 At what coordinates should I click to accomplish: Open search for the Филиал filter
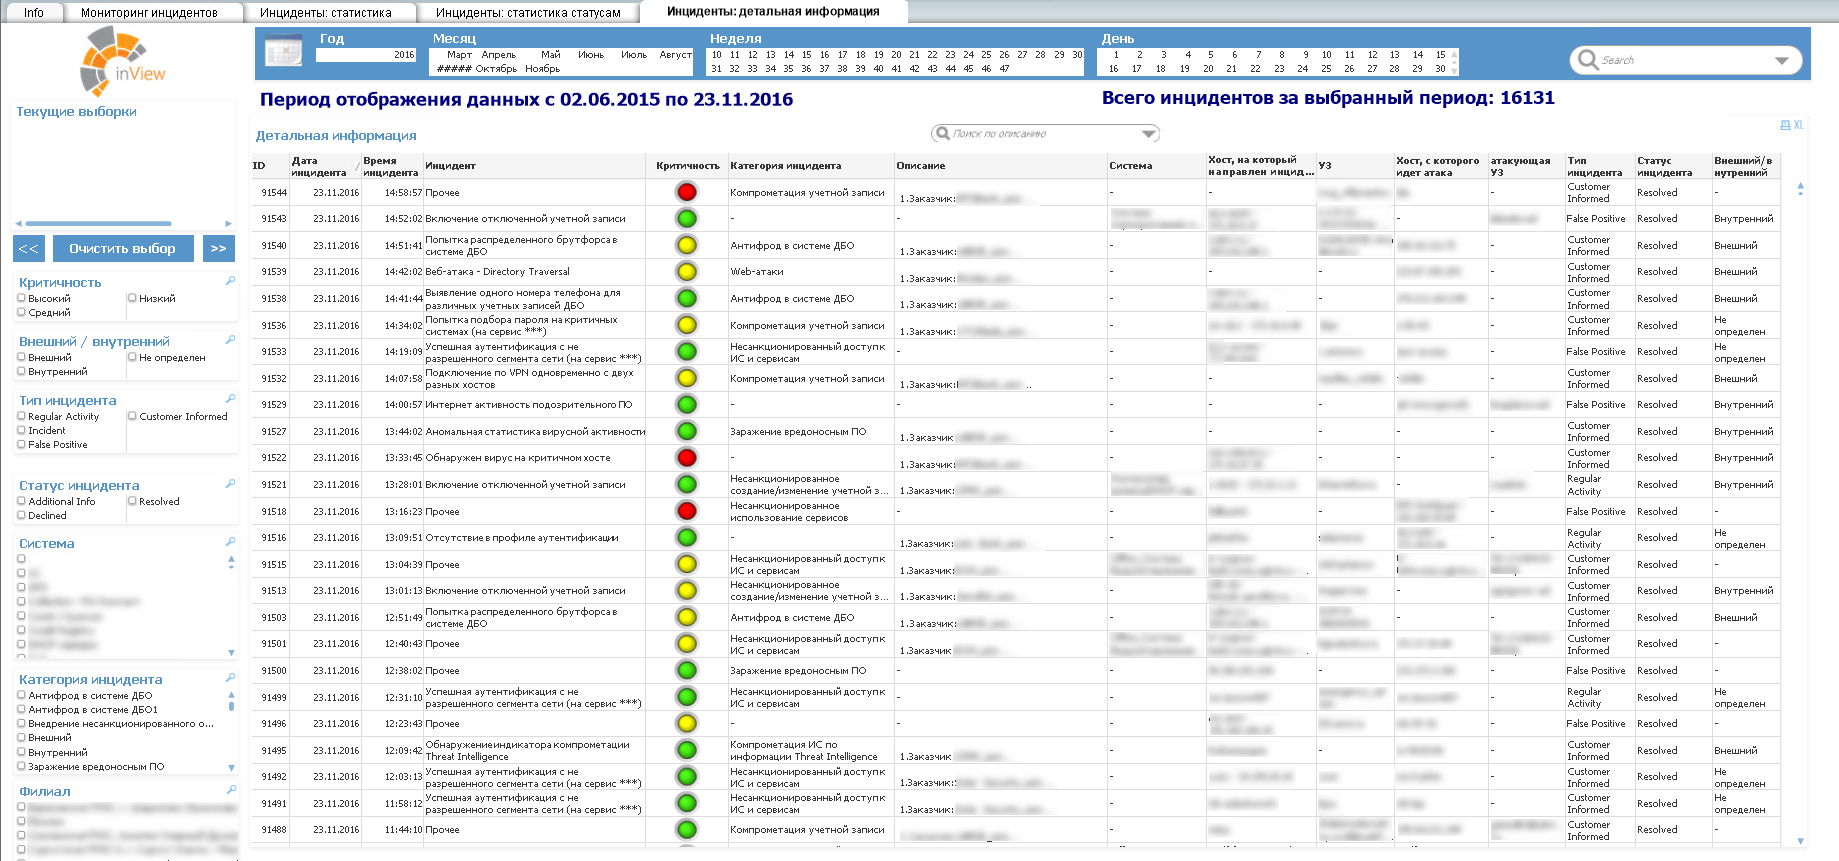[x=230, y=790]
